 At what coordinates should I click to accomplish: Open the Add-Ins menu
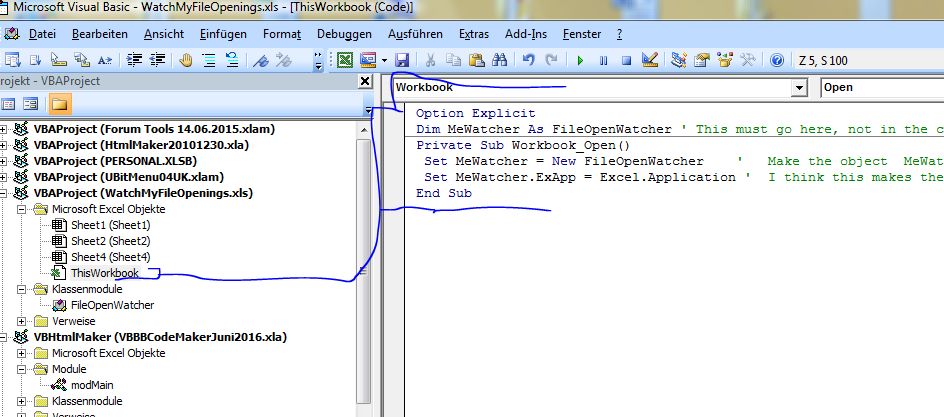point(526,34)
